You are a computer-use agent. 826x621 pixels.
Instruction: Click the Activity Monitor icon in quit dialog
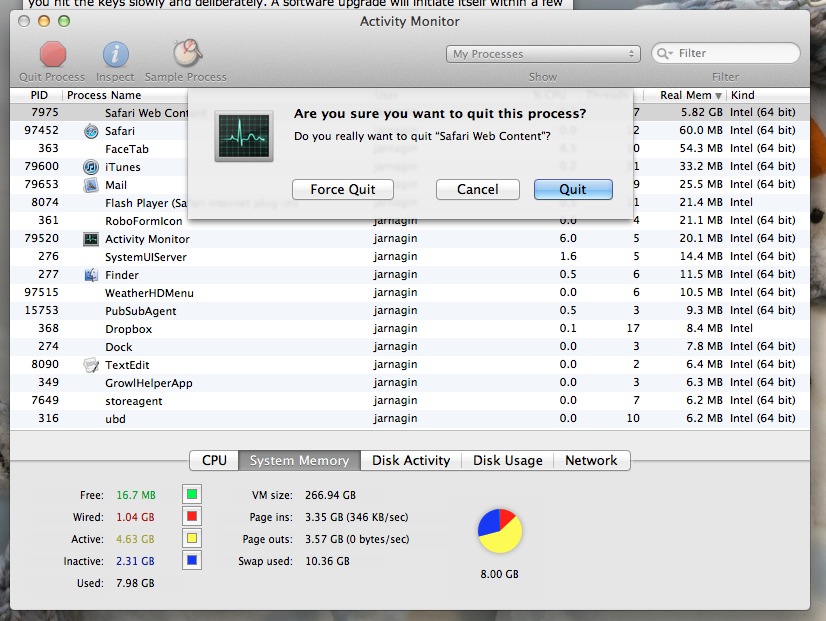[244, 136]
